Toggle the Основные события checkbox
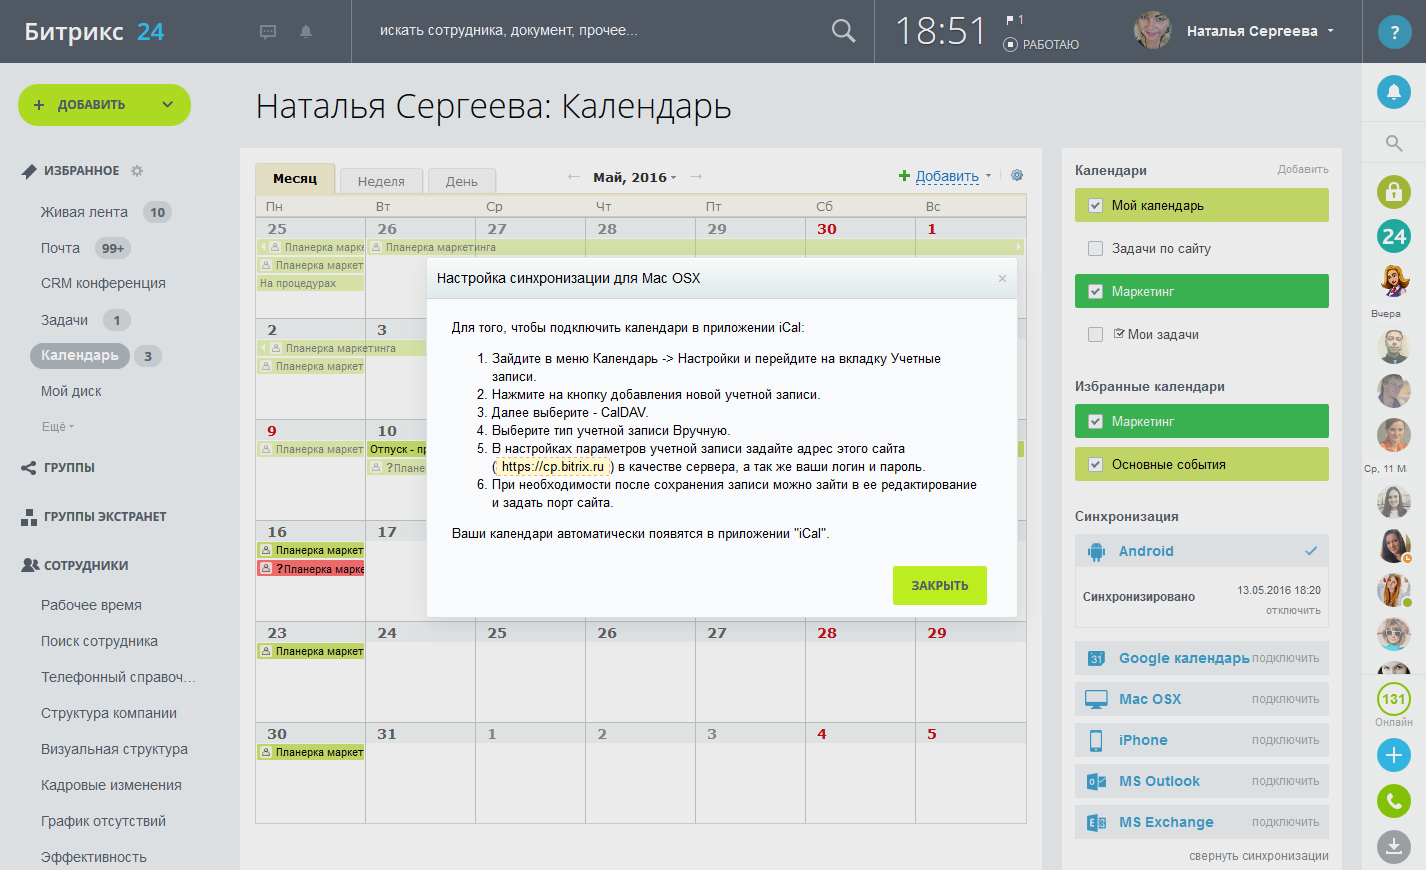 click(1095, 465)
